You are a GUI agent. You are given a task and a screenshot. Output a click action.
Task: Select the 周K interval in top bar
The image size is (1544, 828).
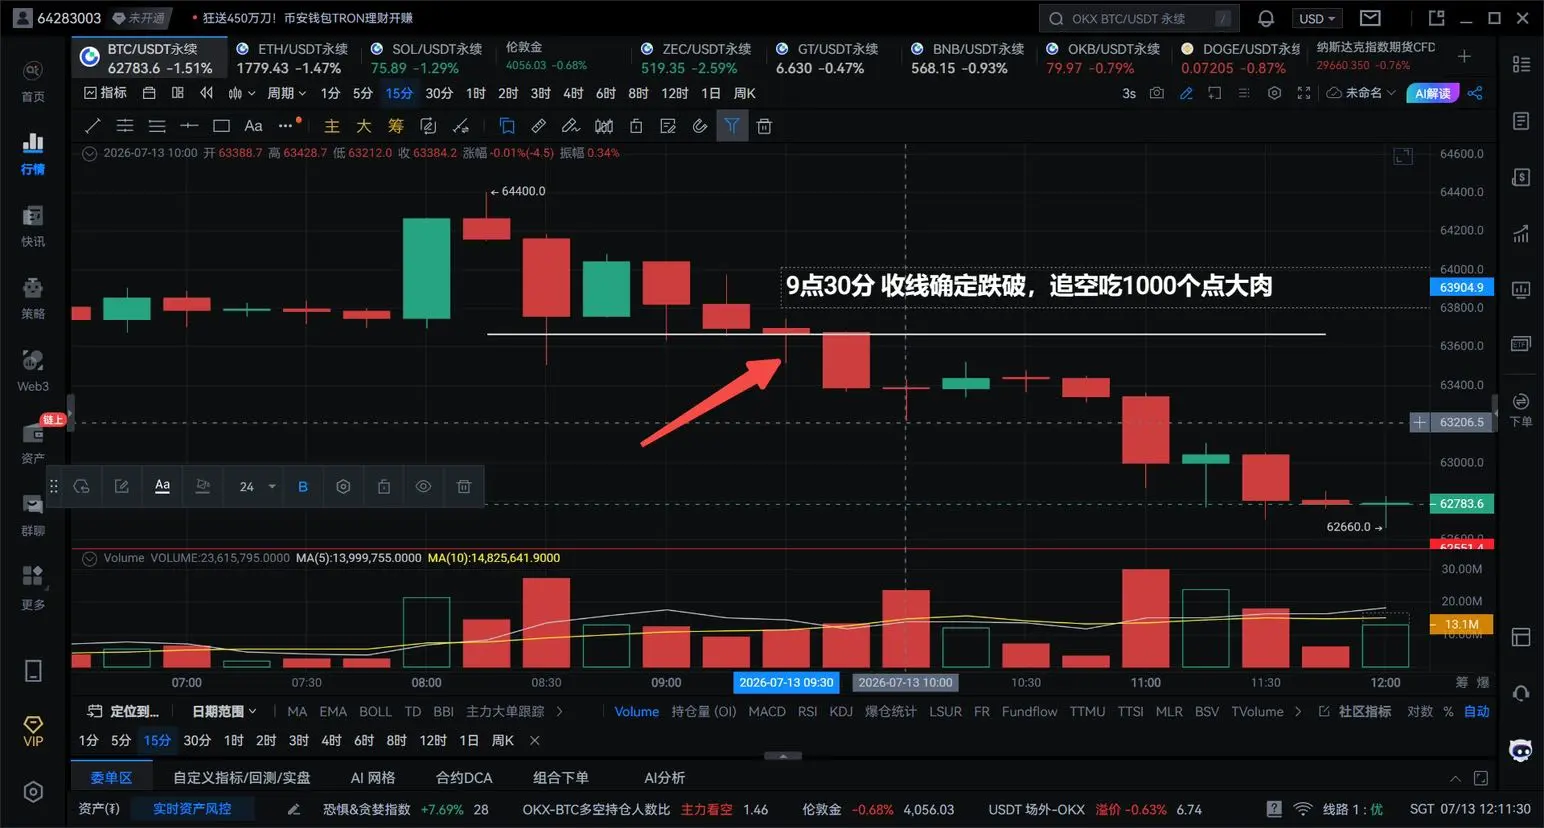744,93
